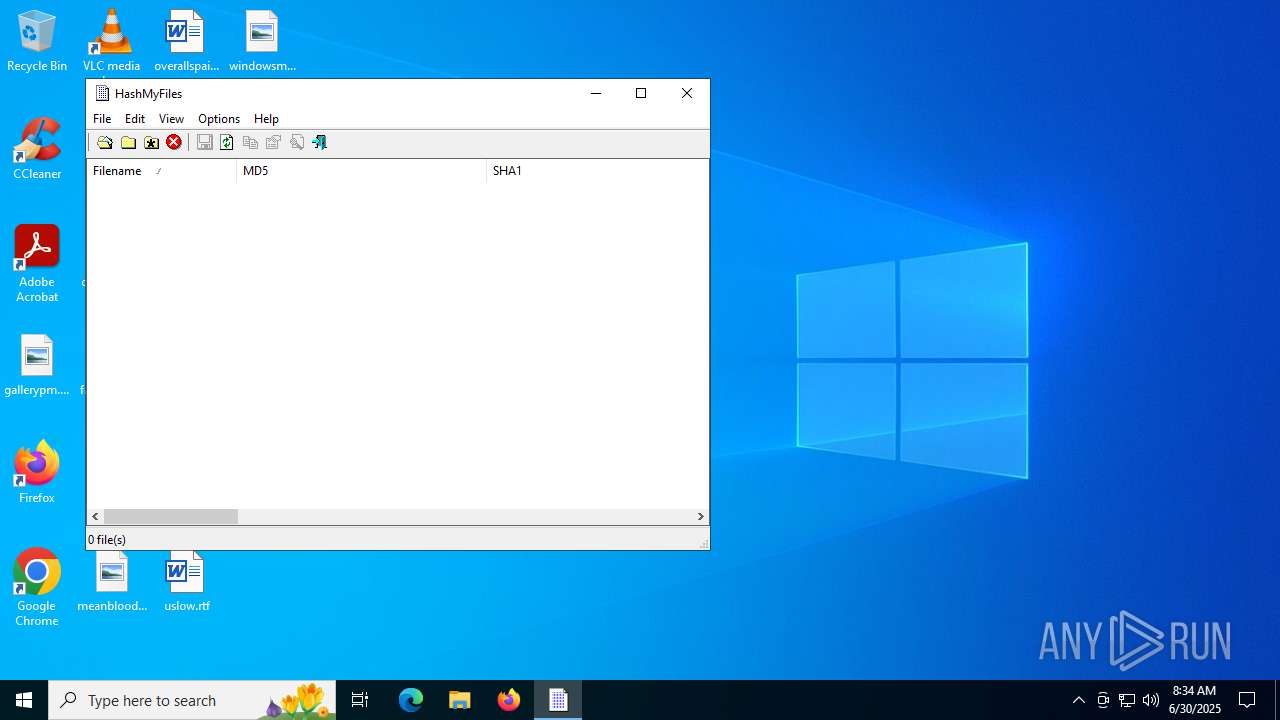Click the taskbar search box

(192, 700)
